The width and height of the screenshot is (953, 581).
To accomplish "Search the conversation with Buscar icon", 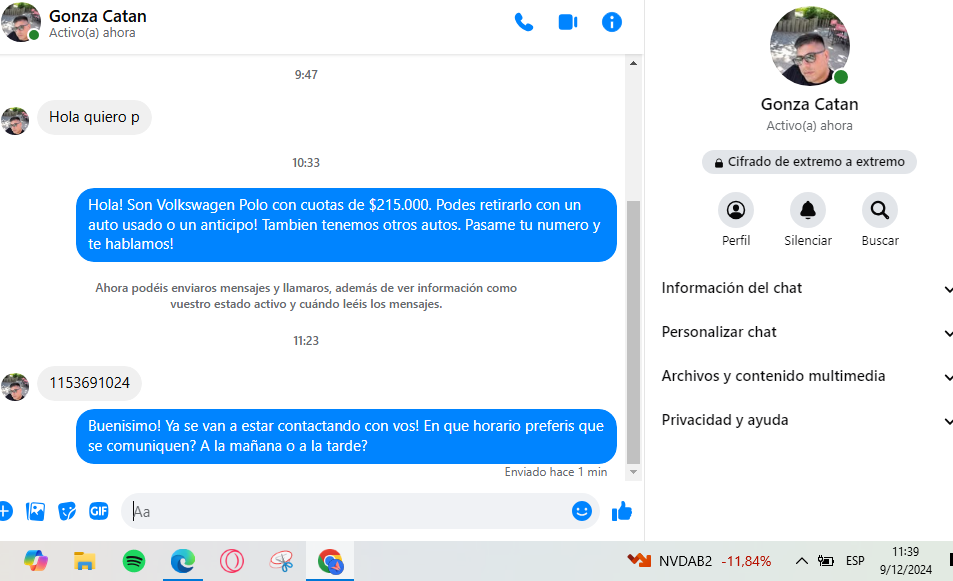I will 879,210.
